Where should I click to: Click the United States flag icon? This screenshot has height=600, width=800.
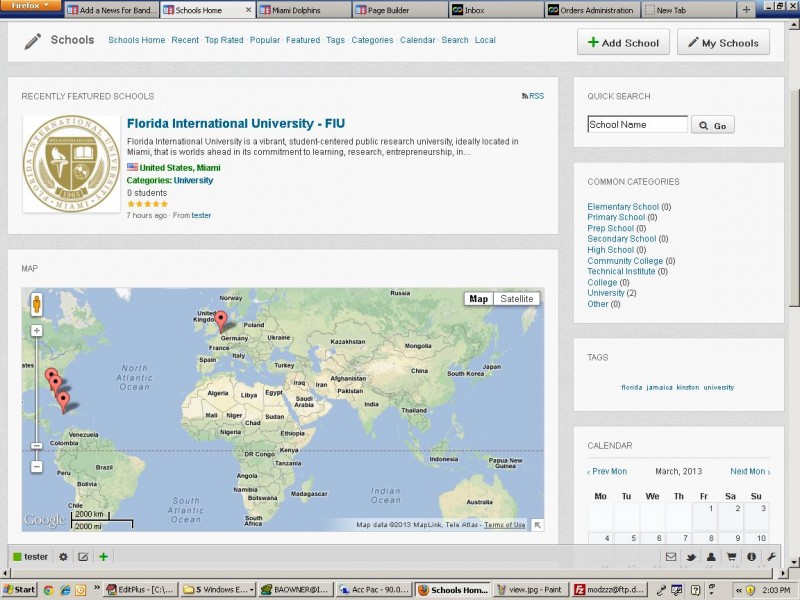point(132,167)
